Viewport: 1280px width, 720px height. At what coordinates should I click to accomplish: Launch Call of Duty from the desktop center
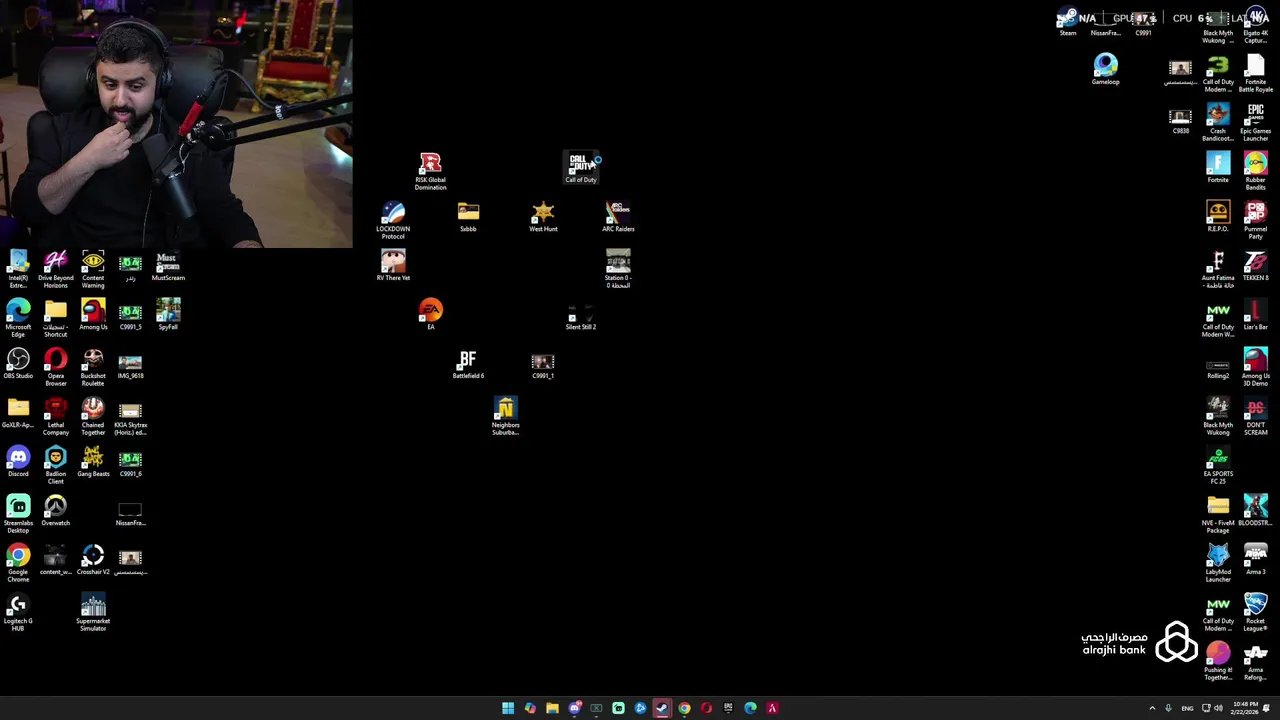581,168
